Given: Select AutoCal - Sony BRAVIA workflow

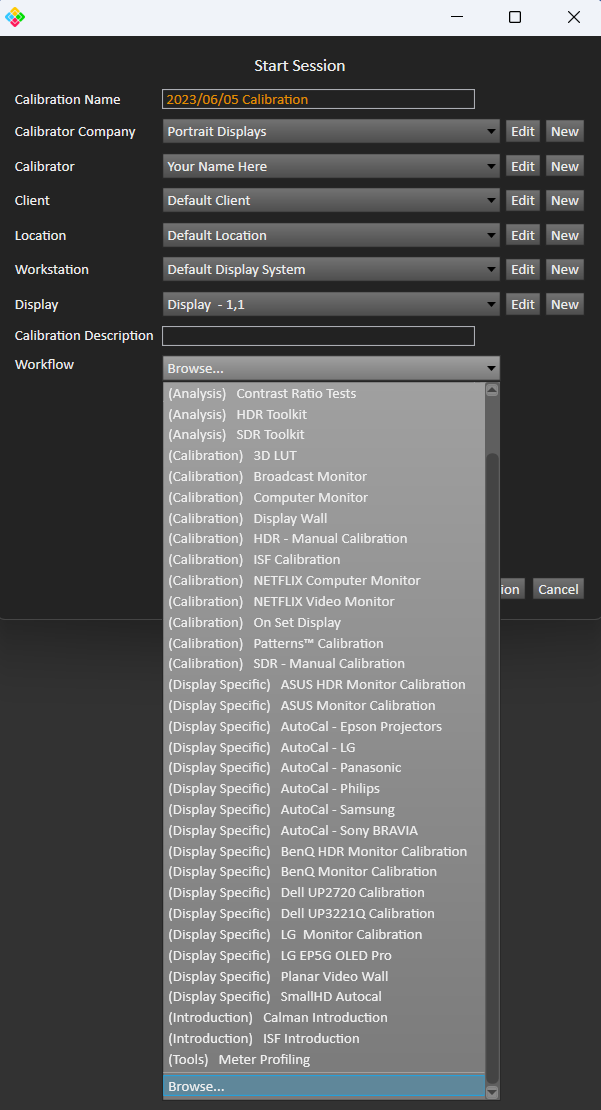Looking at the screenshot, I should 324,830.
